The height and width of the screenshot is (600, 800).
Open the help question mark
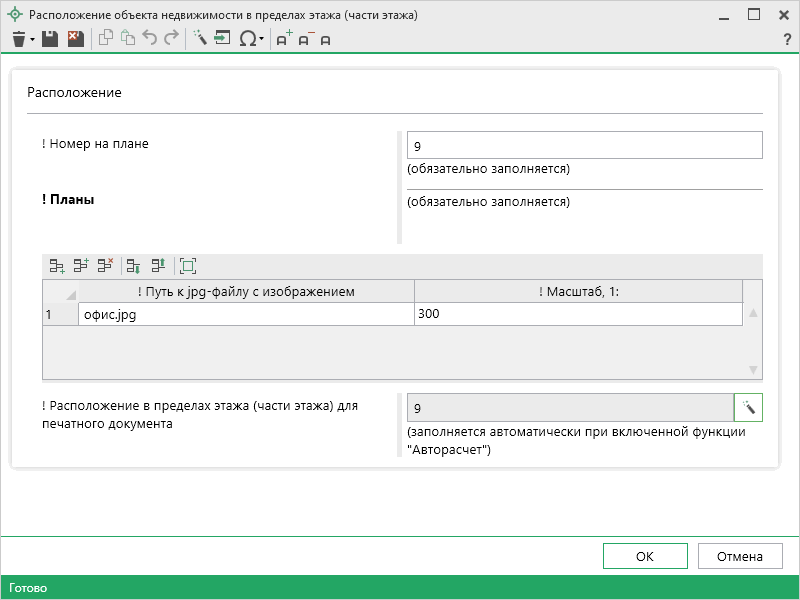click(x=787, y=39)
